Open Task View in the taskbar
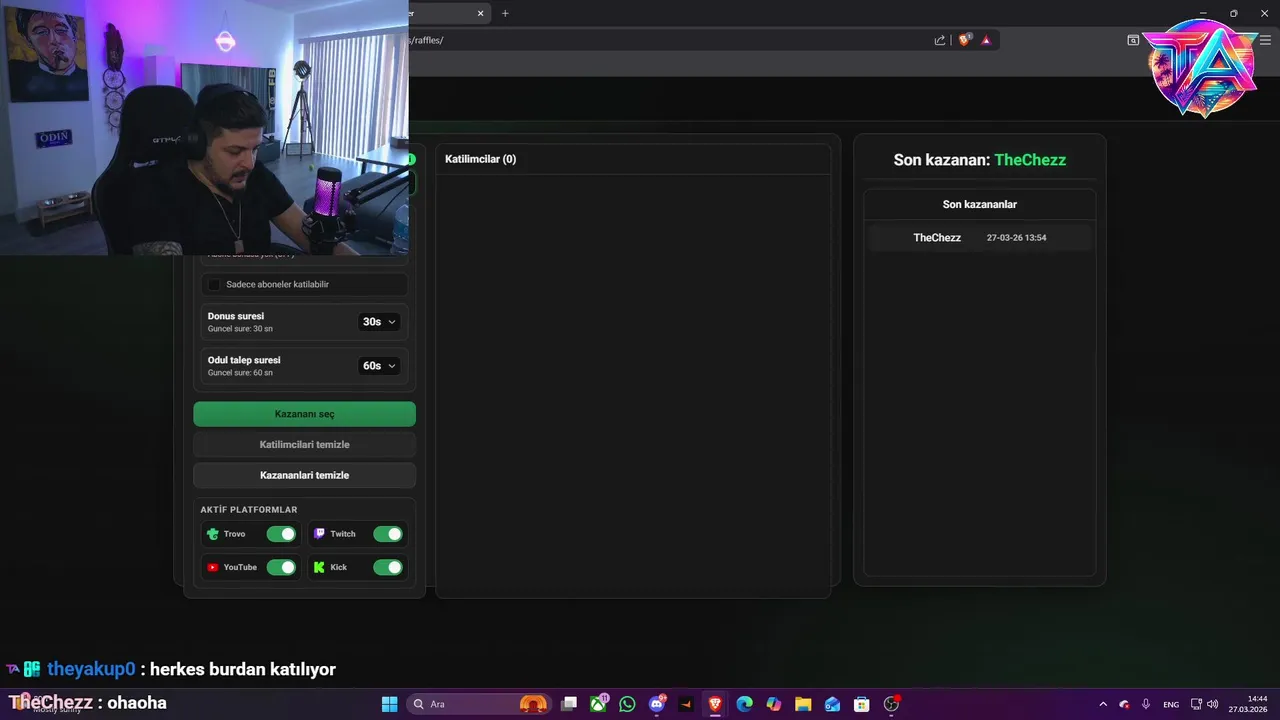The height and width of the screenshot is (720, 1280). pyautogui.click(x=569, y=704)
